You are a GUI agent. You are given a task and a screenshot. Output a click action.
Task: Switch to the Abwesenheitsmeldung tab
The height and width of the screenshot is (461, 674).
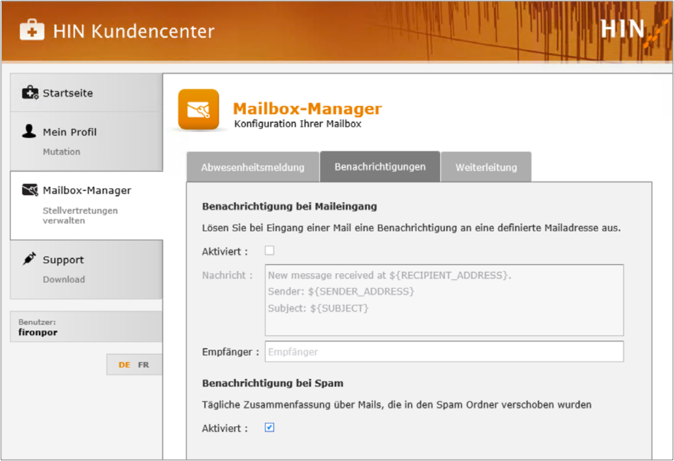pyautogui.click(x=253, y=167)
